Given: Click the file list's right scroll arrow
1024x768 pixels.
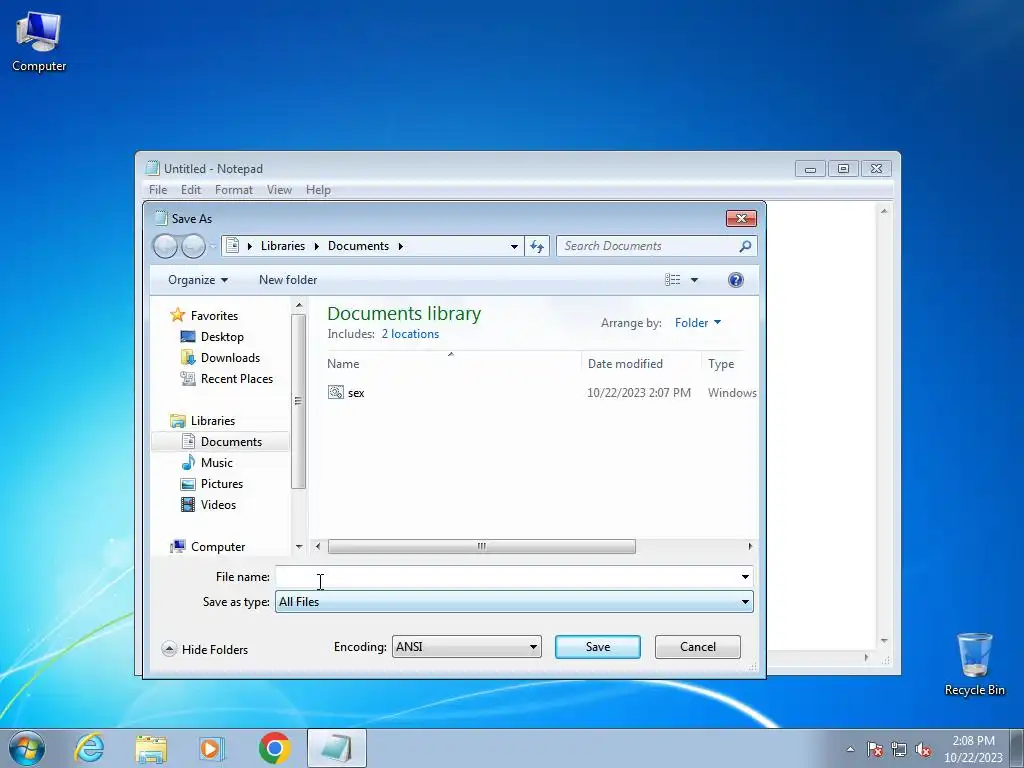Looking at the screenshot, I should pyautogui.click(x=750, y=547).
